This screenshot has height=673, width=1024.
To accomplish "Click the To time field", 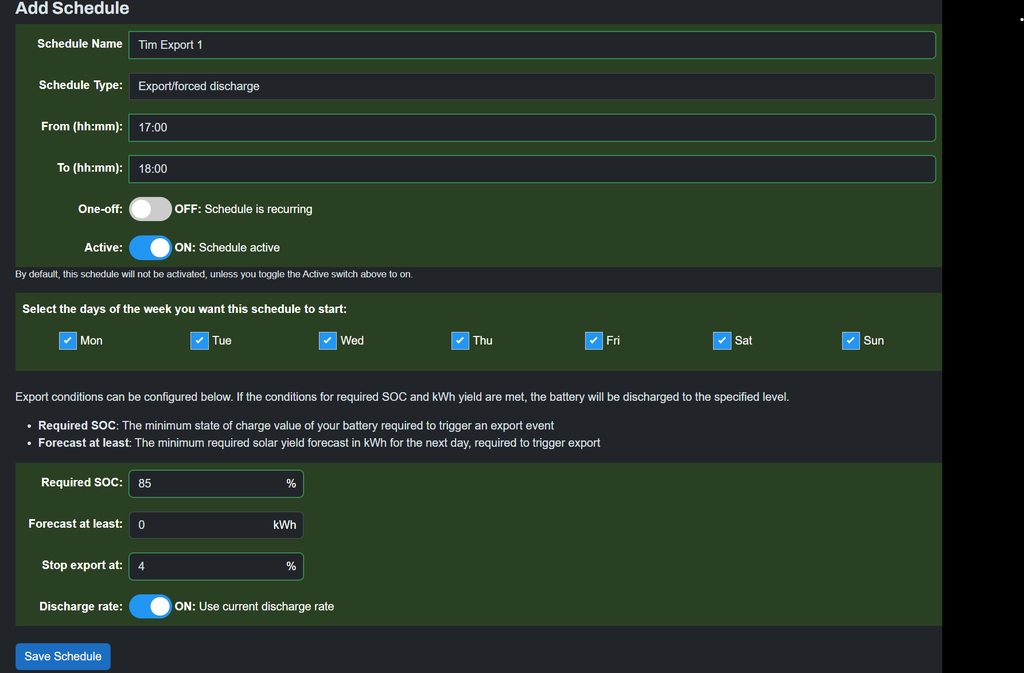I will (531, 169).
